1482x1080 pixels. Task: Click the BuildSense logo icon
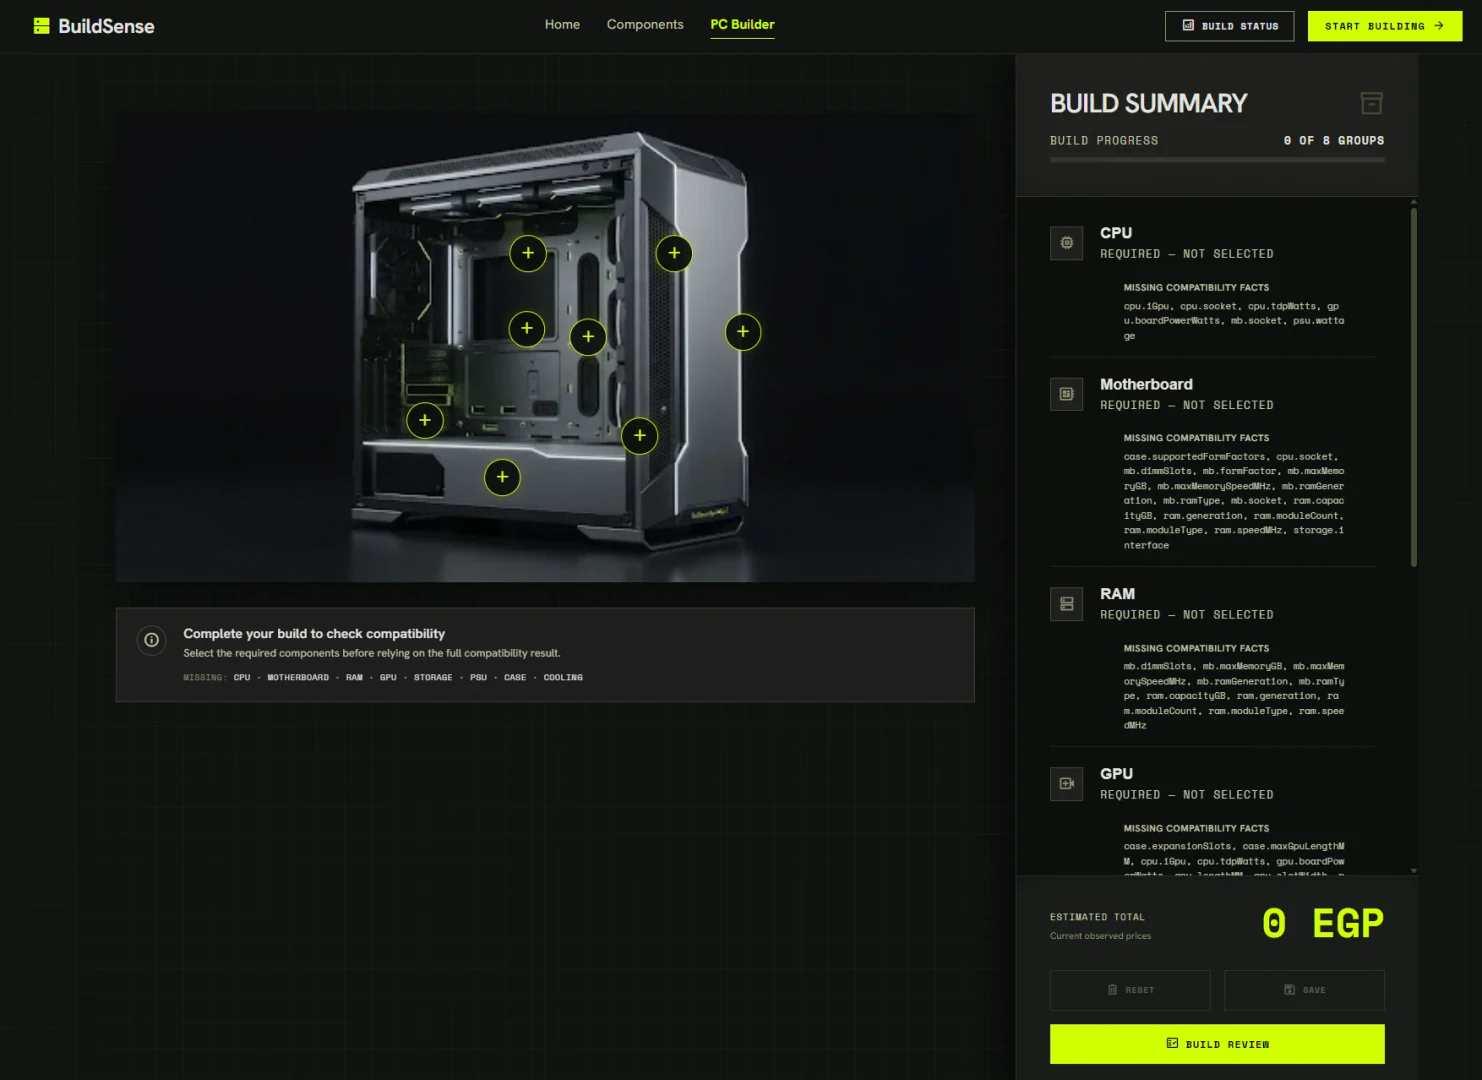(x=41, y=26)
